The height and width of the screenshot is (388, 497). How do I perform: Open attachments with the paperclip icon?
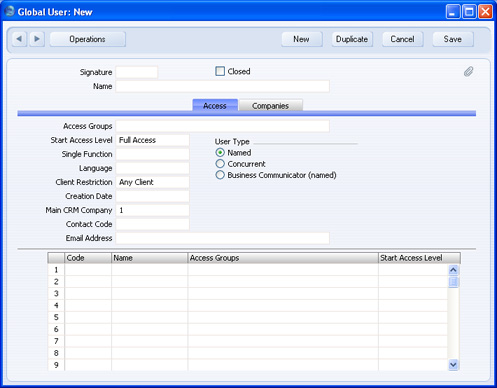(468, 72)
